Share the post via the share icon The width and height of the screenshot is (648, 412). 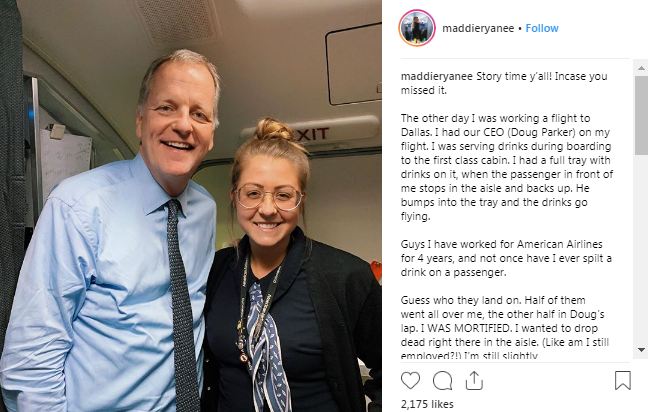474,380
